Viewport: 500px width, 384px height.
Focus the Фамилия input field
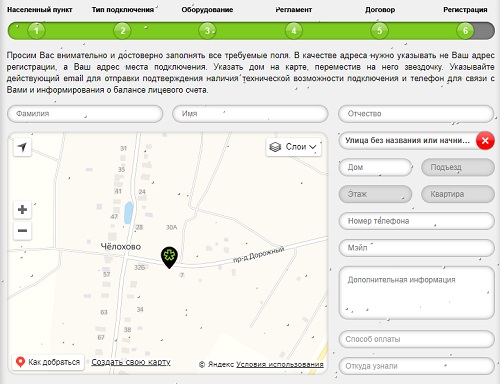pos(85,114)
